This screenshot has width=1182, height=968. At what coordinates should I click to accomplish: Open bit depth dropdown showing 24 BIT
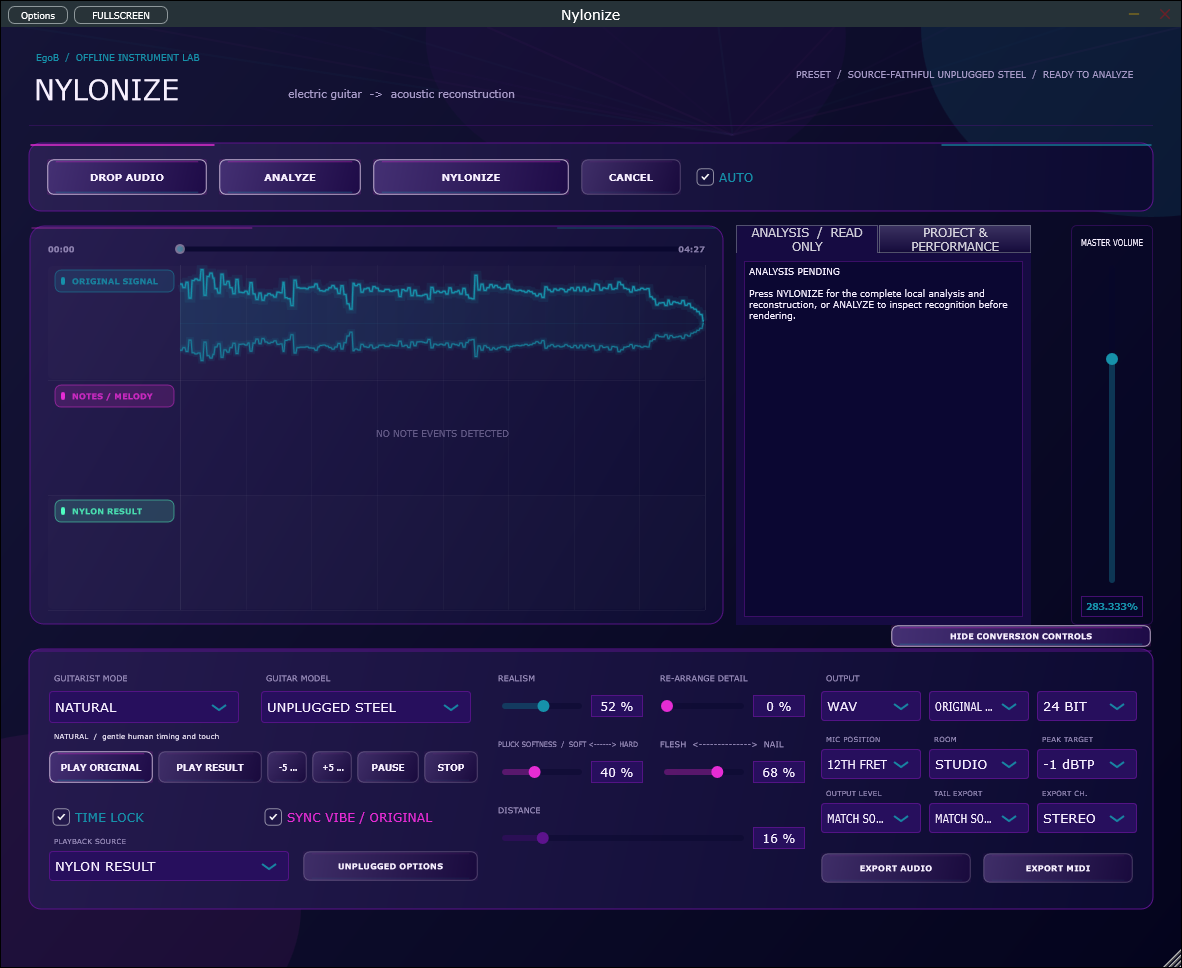[x=1086, y=706]
